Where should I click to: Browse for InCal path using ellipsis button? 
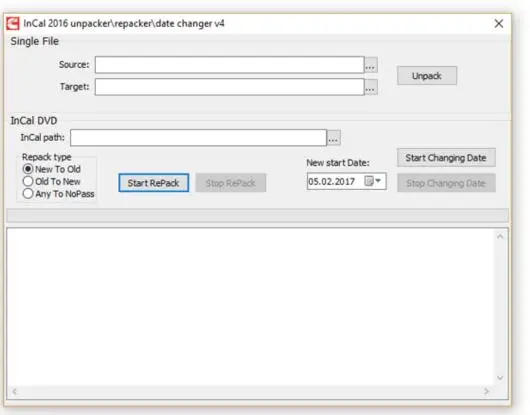tap(334, 138)
